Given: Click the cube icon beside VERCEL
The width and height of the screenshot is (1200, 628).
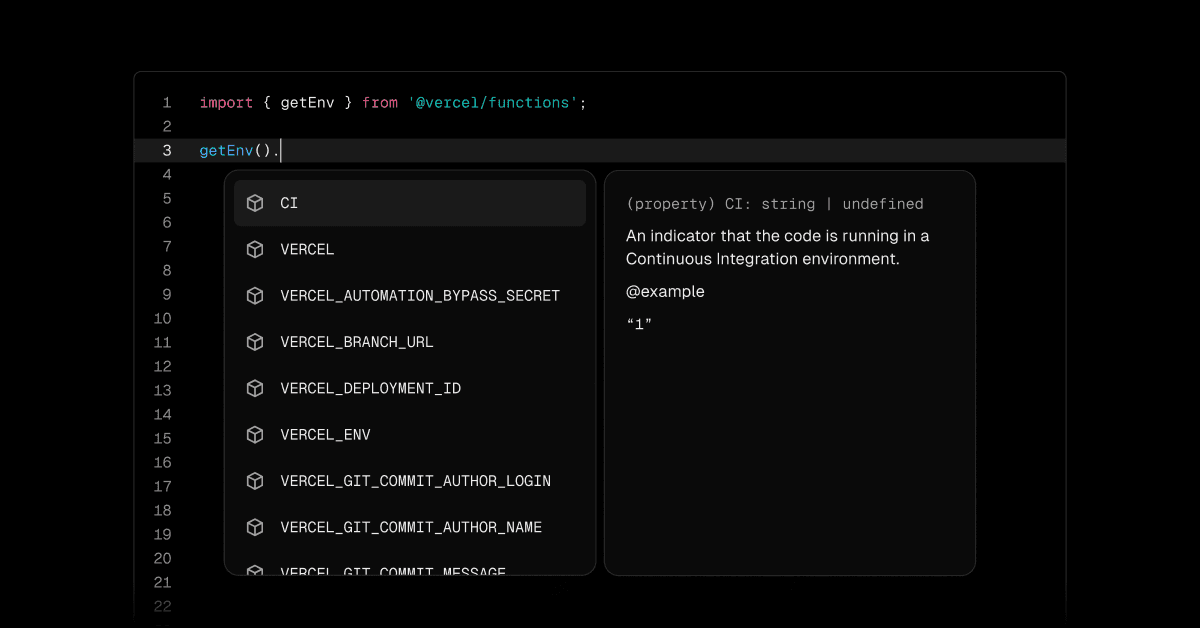Looking at the screenshot, I should [x=255, y=250].
